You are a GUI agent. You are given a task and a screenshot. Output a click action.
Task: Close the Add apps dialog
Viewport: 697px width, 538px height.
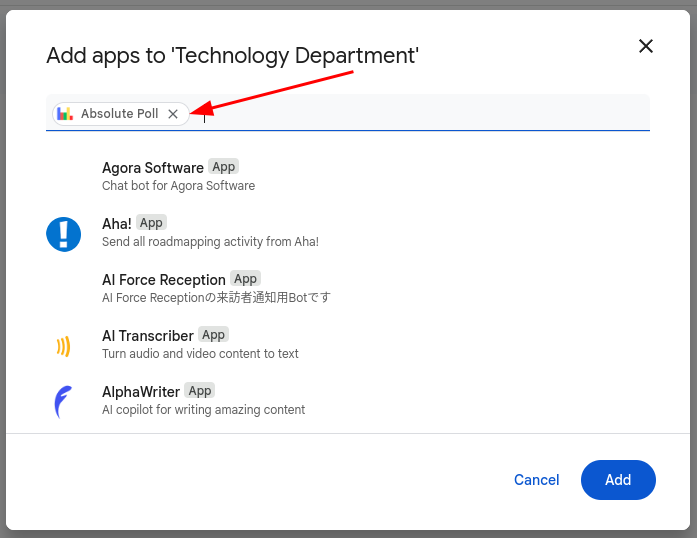click(645, 46)
